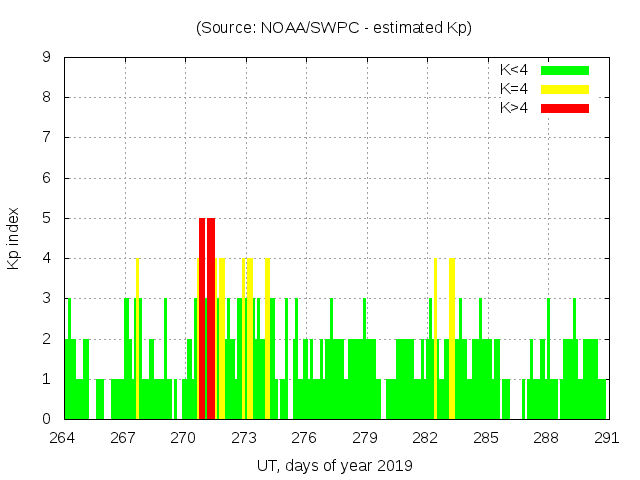
Task: Click the 'UT, days of year 2019' axis label
Action: click(x=334, y=465)
